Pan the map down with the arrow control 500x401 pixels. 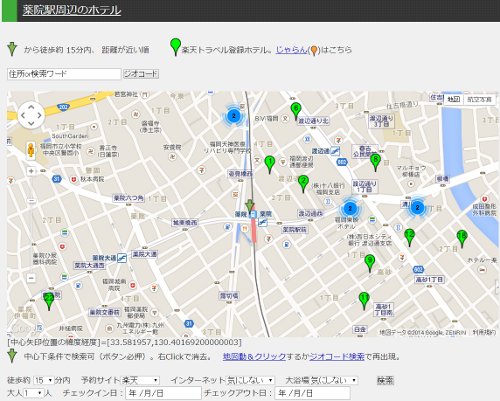click(x=31, y=123)
